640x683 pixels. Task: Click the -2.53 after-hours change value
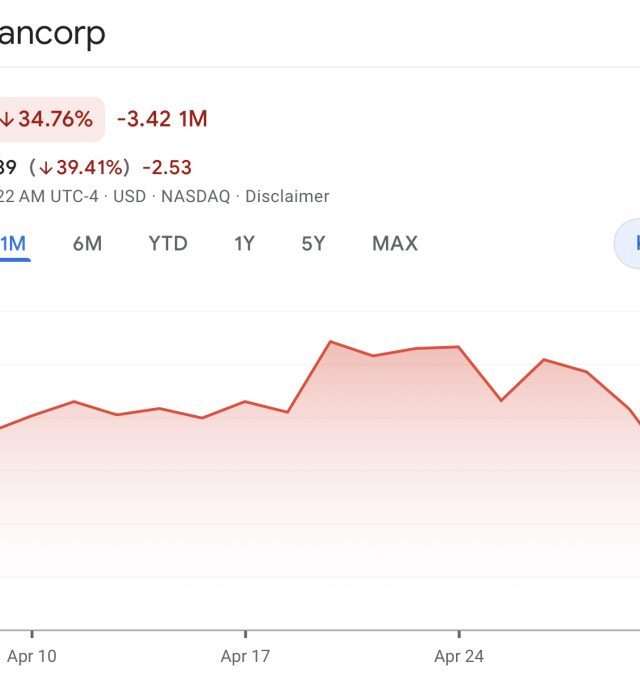167,168
